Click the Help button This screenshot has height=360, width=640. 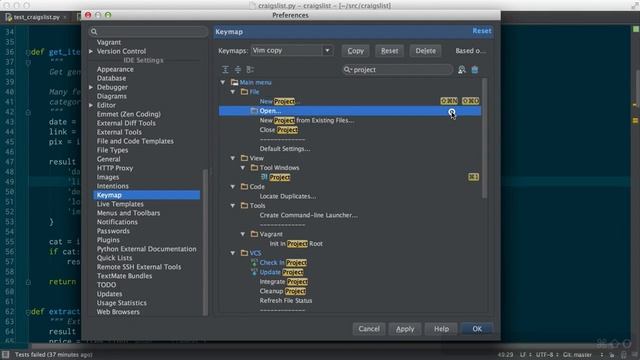[441, 329]
